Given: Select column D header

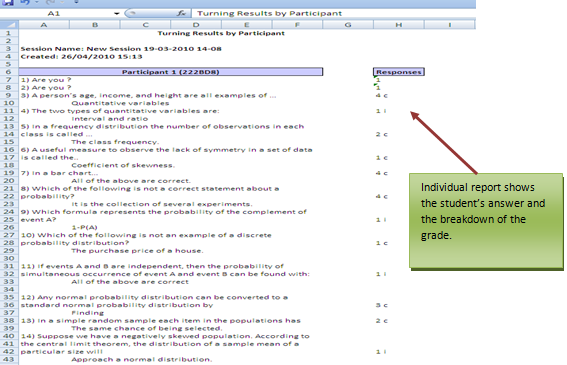Looking at the screenshot, I should pos(196,25).
